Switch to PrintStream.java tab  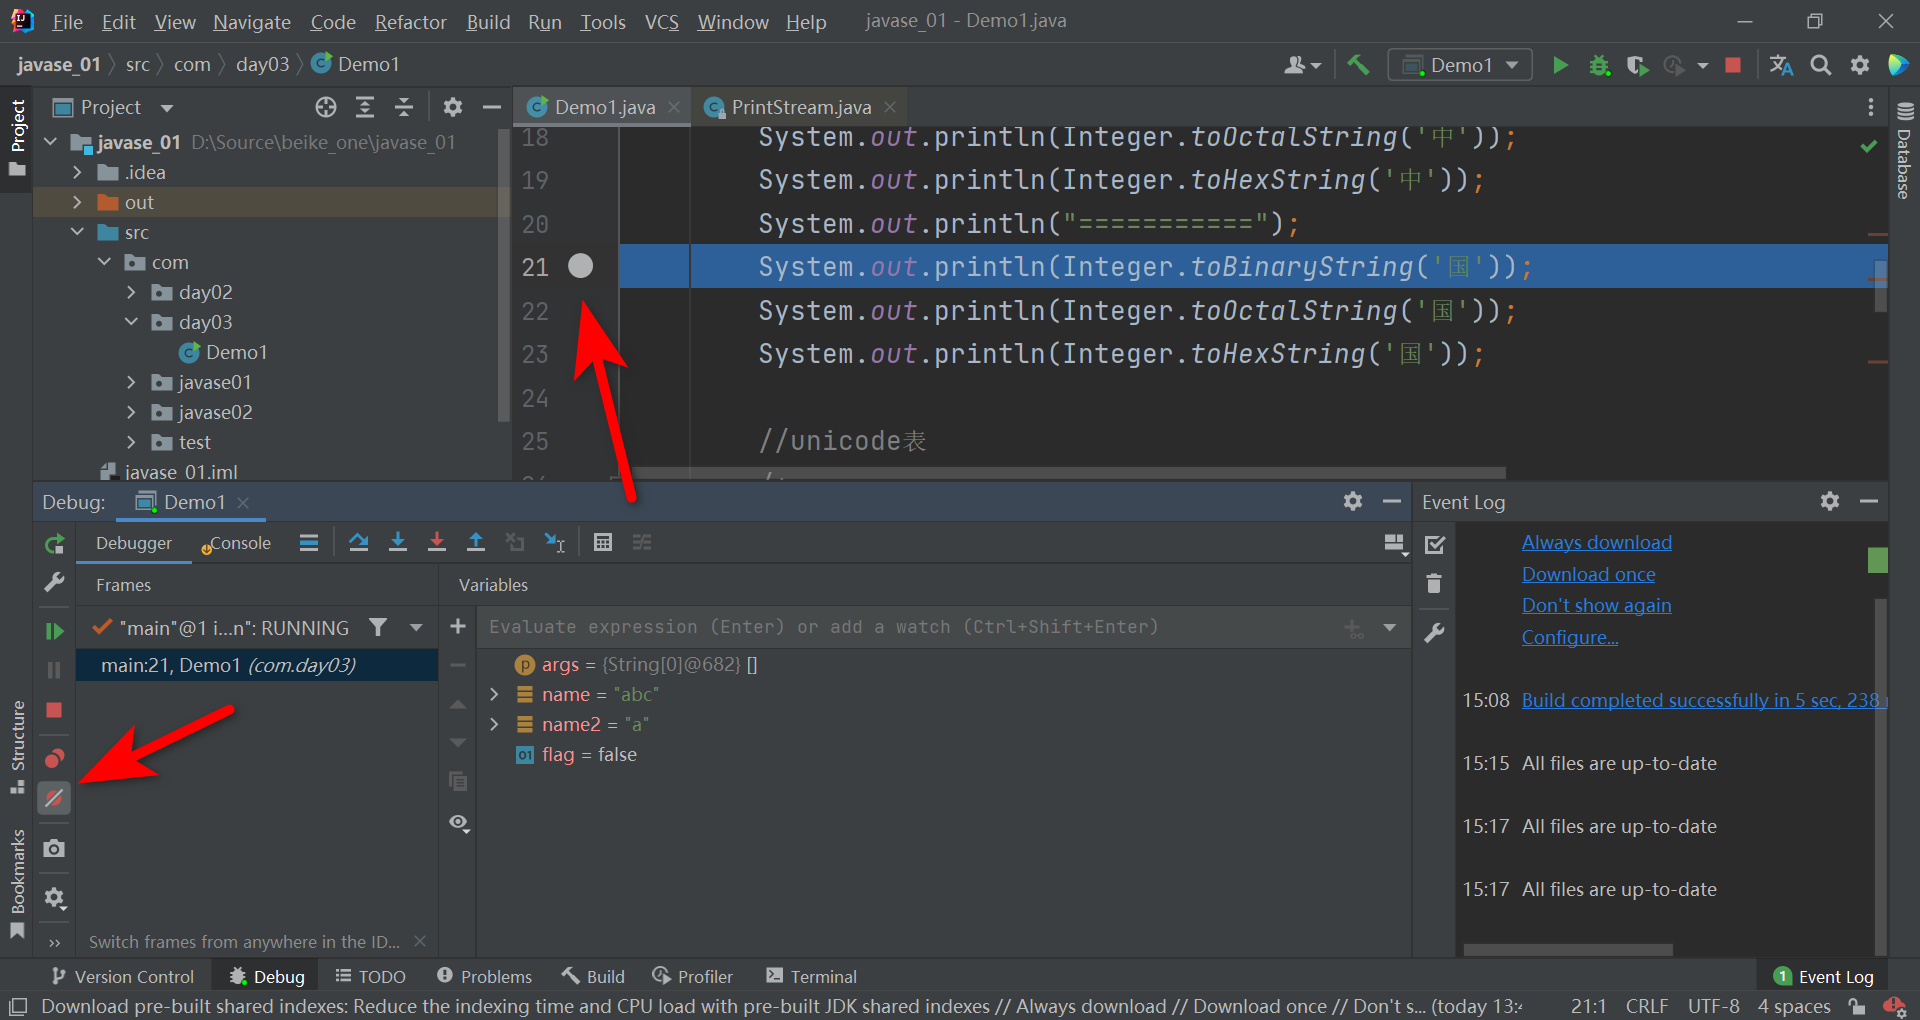point(800,107)
